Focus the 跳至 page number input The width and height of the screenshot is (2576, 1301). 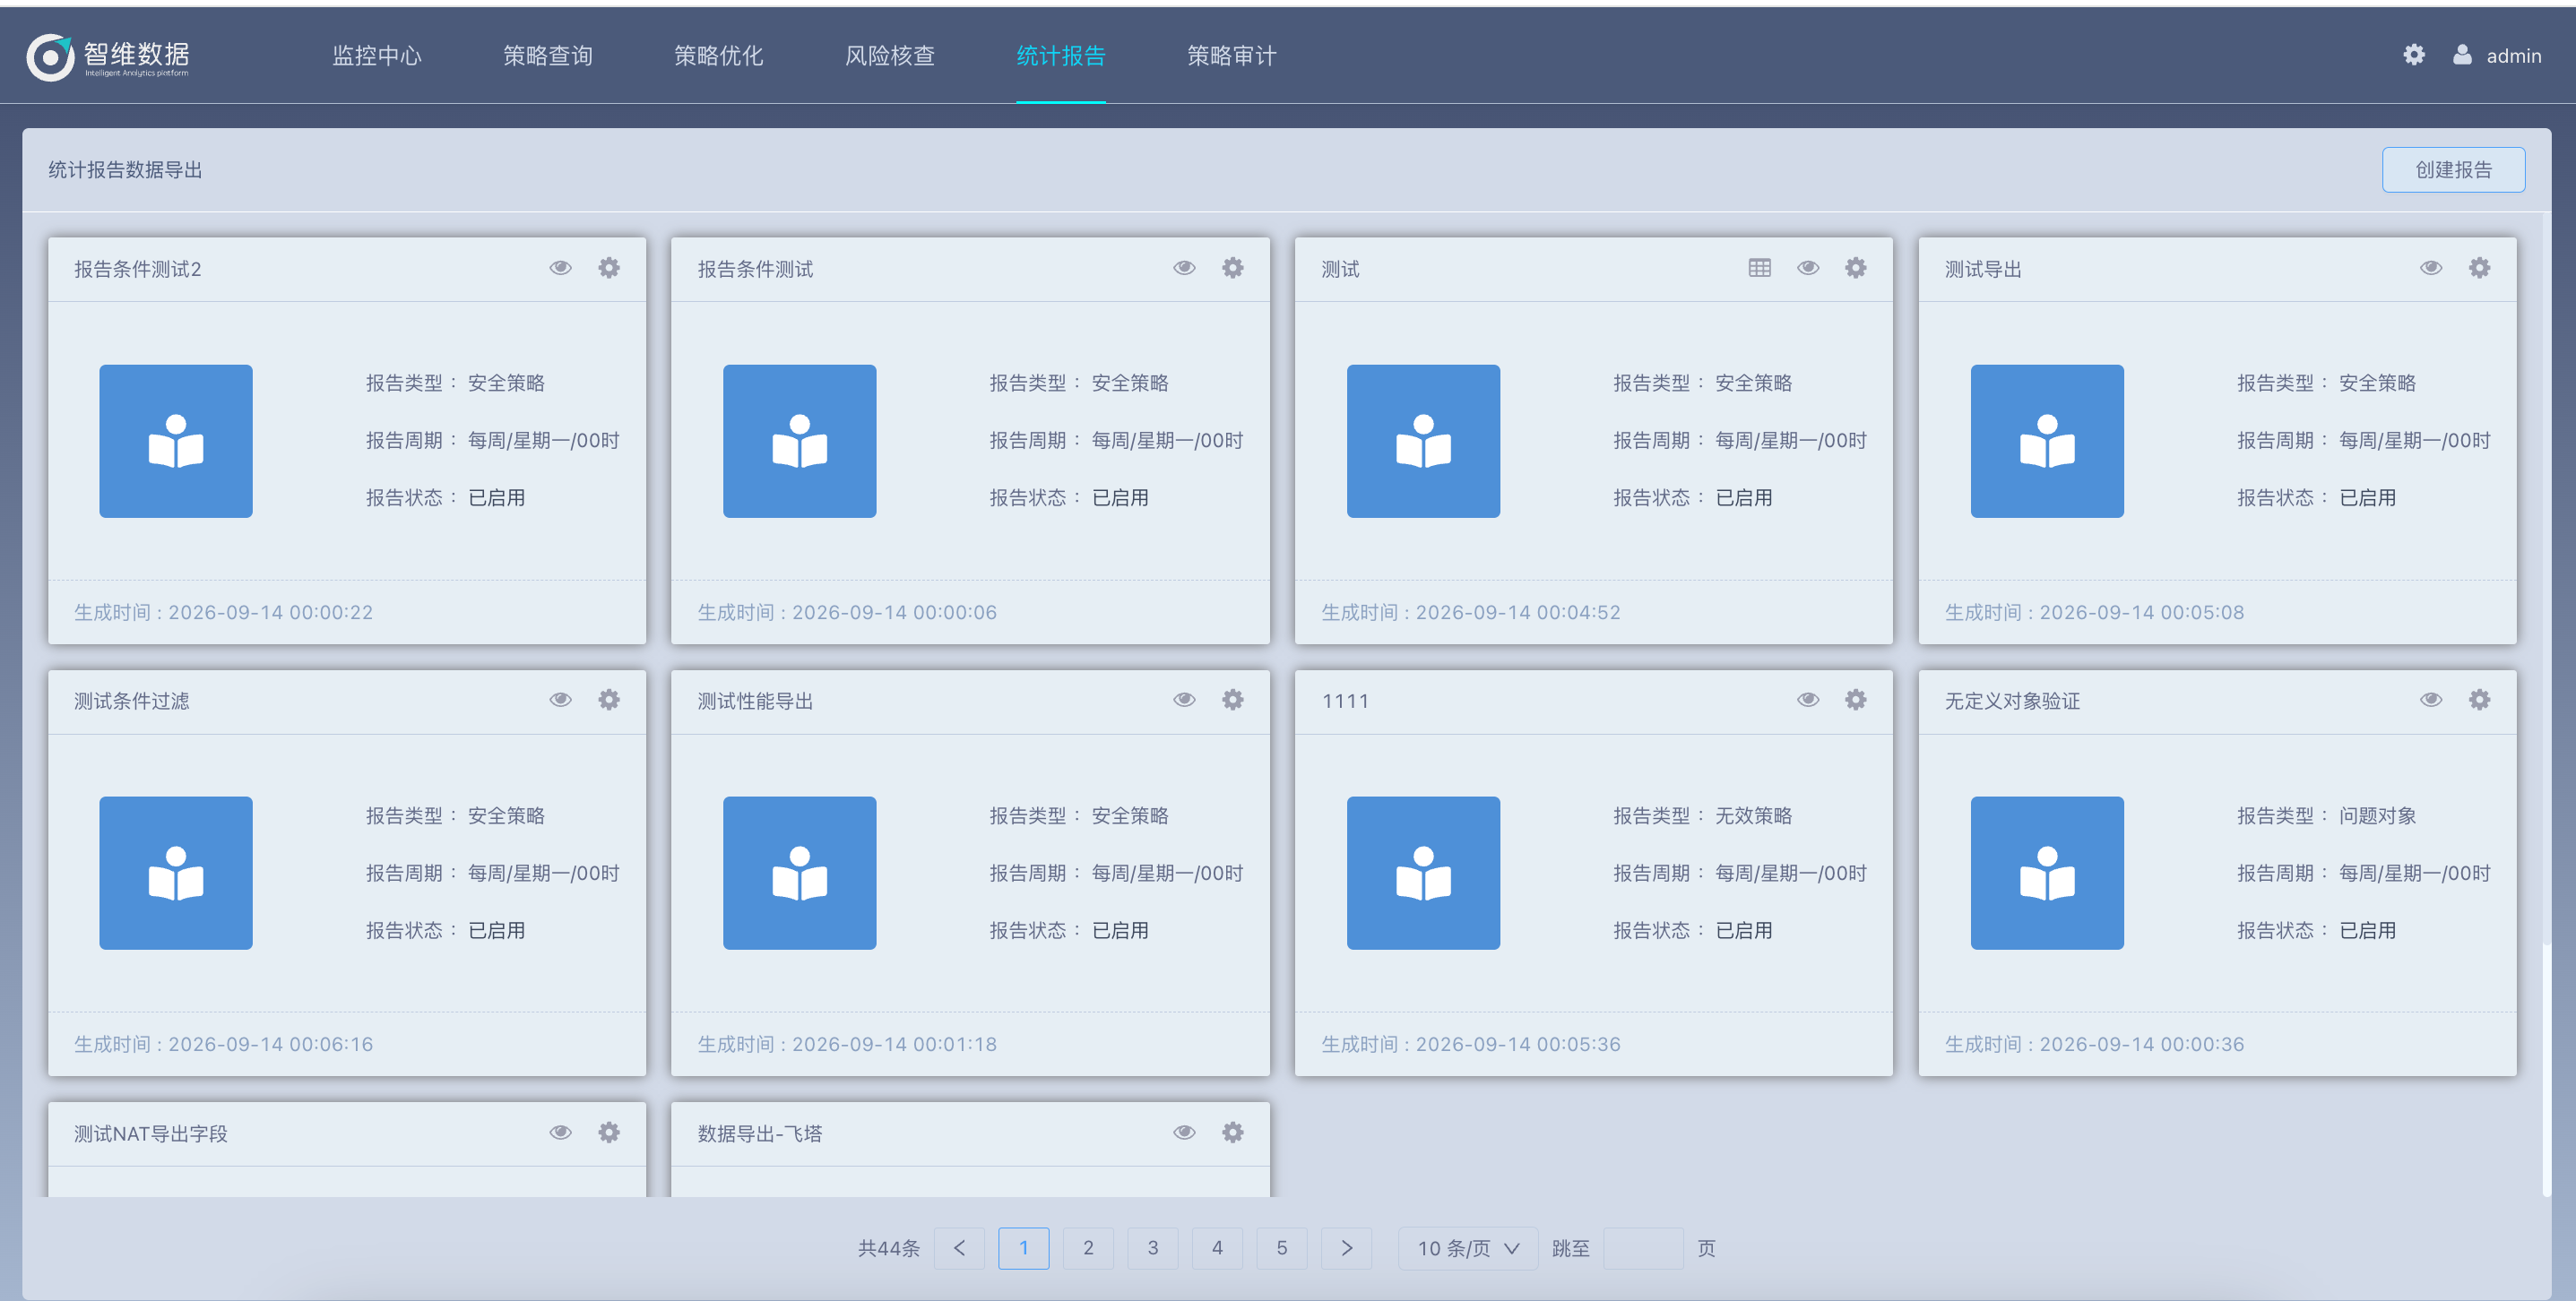[1643, 1248]
